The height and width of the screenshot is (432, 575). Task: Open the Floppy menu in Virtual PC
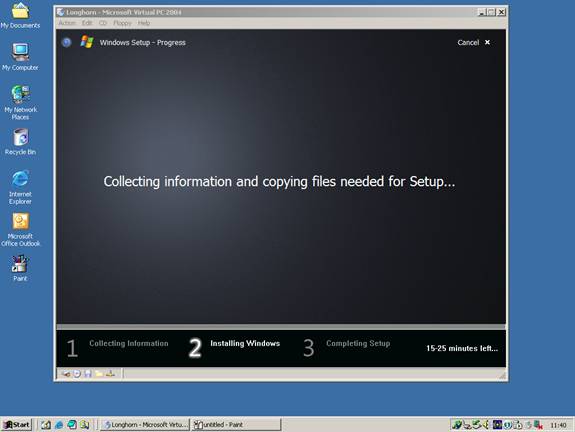click(122, 23)
